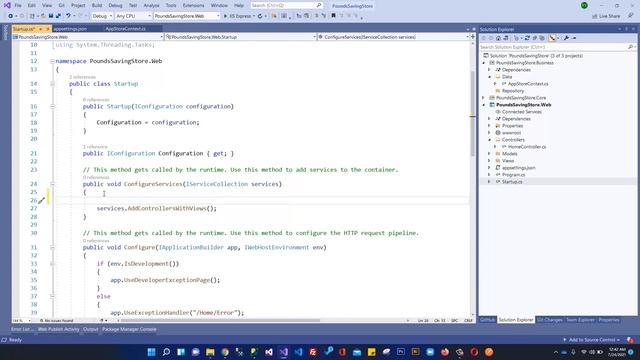Open the Debug menu

(x=115, y=6)
